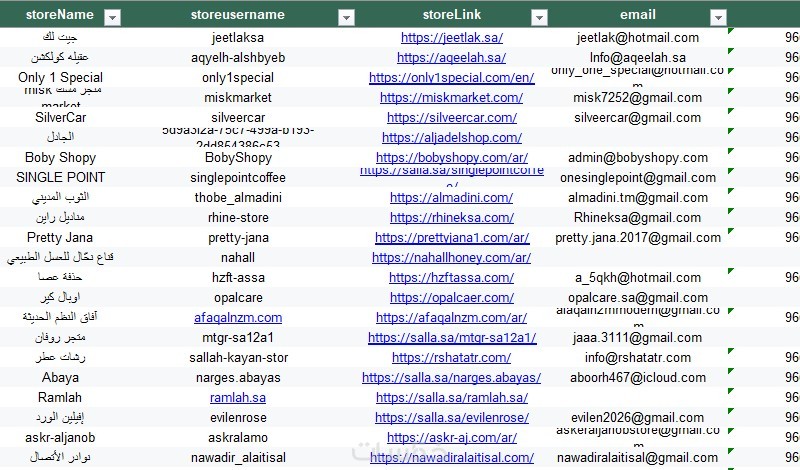Click the green error indicator beside Info@aqeelah.sa

click(x=731, y=51)
